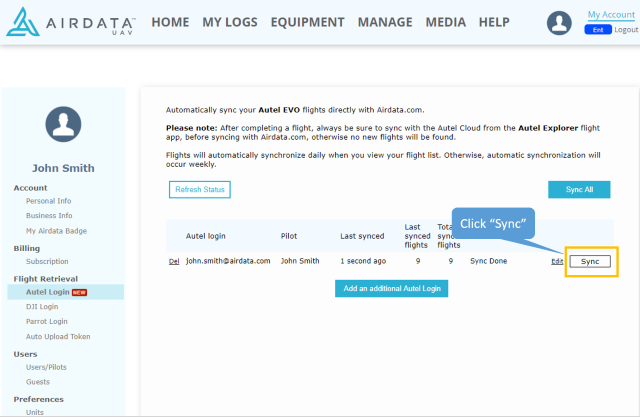Click Edit for the john.smith login row
The width and height of the screenshot is (640, 417).
(557, 262)
